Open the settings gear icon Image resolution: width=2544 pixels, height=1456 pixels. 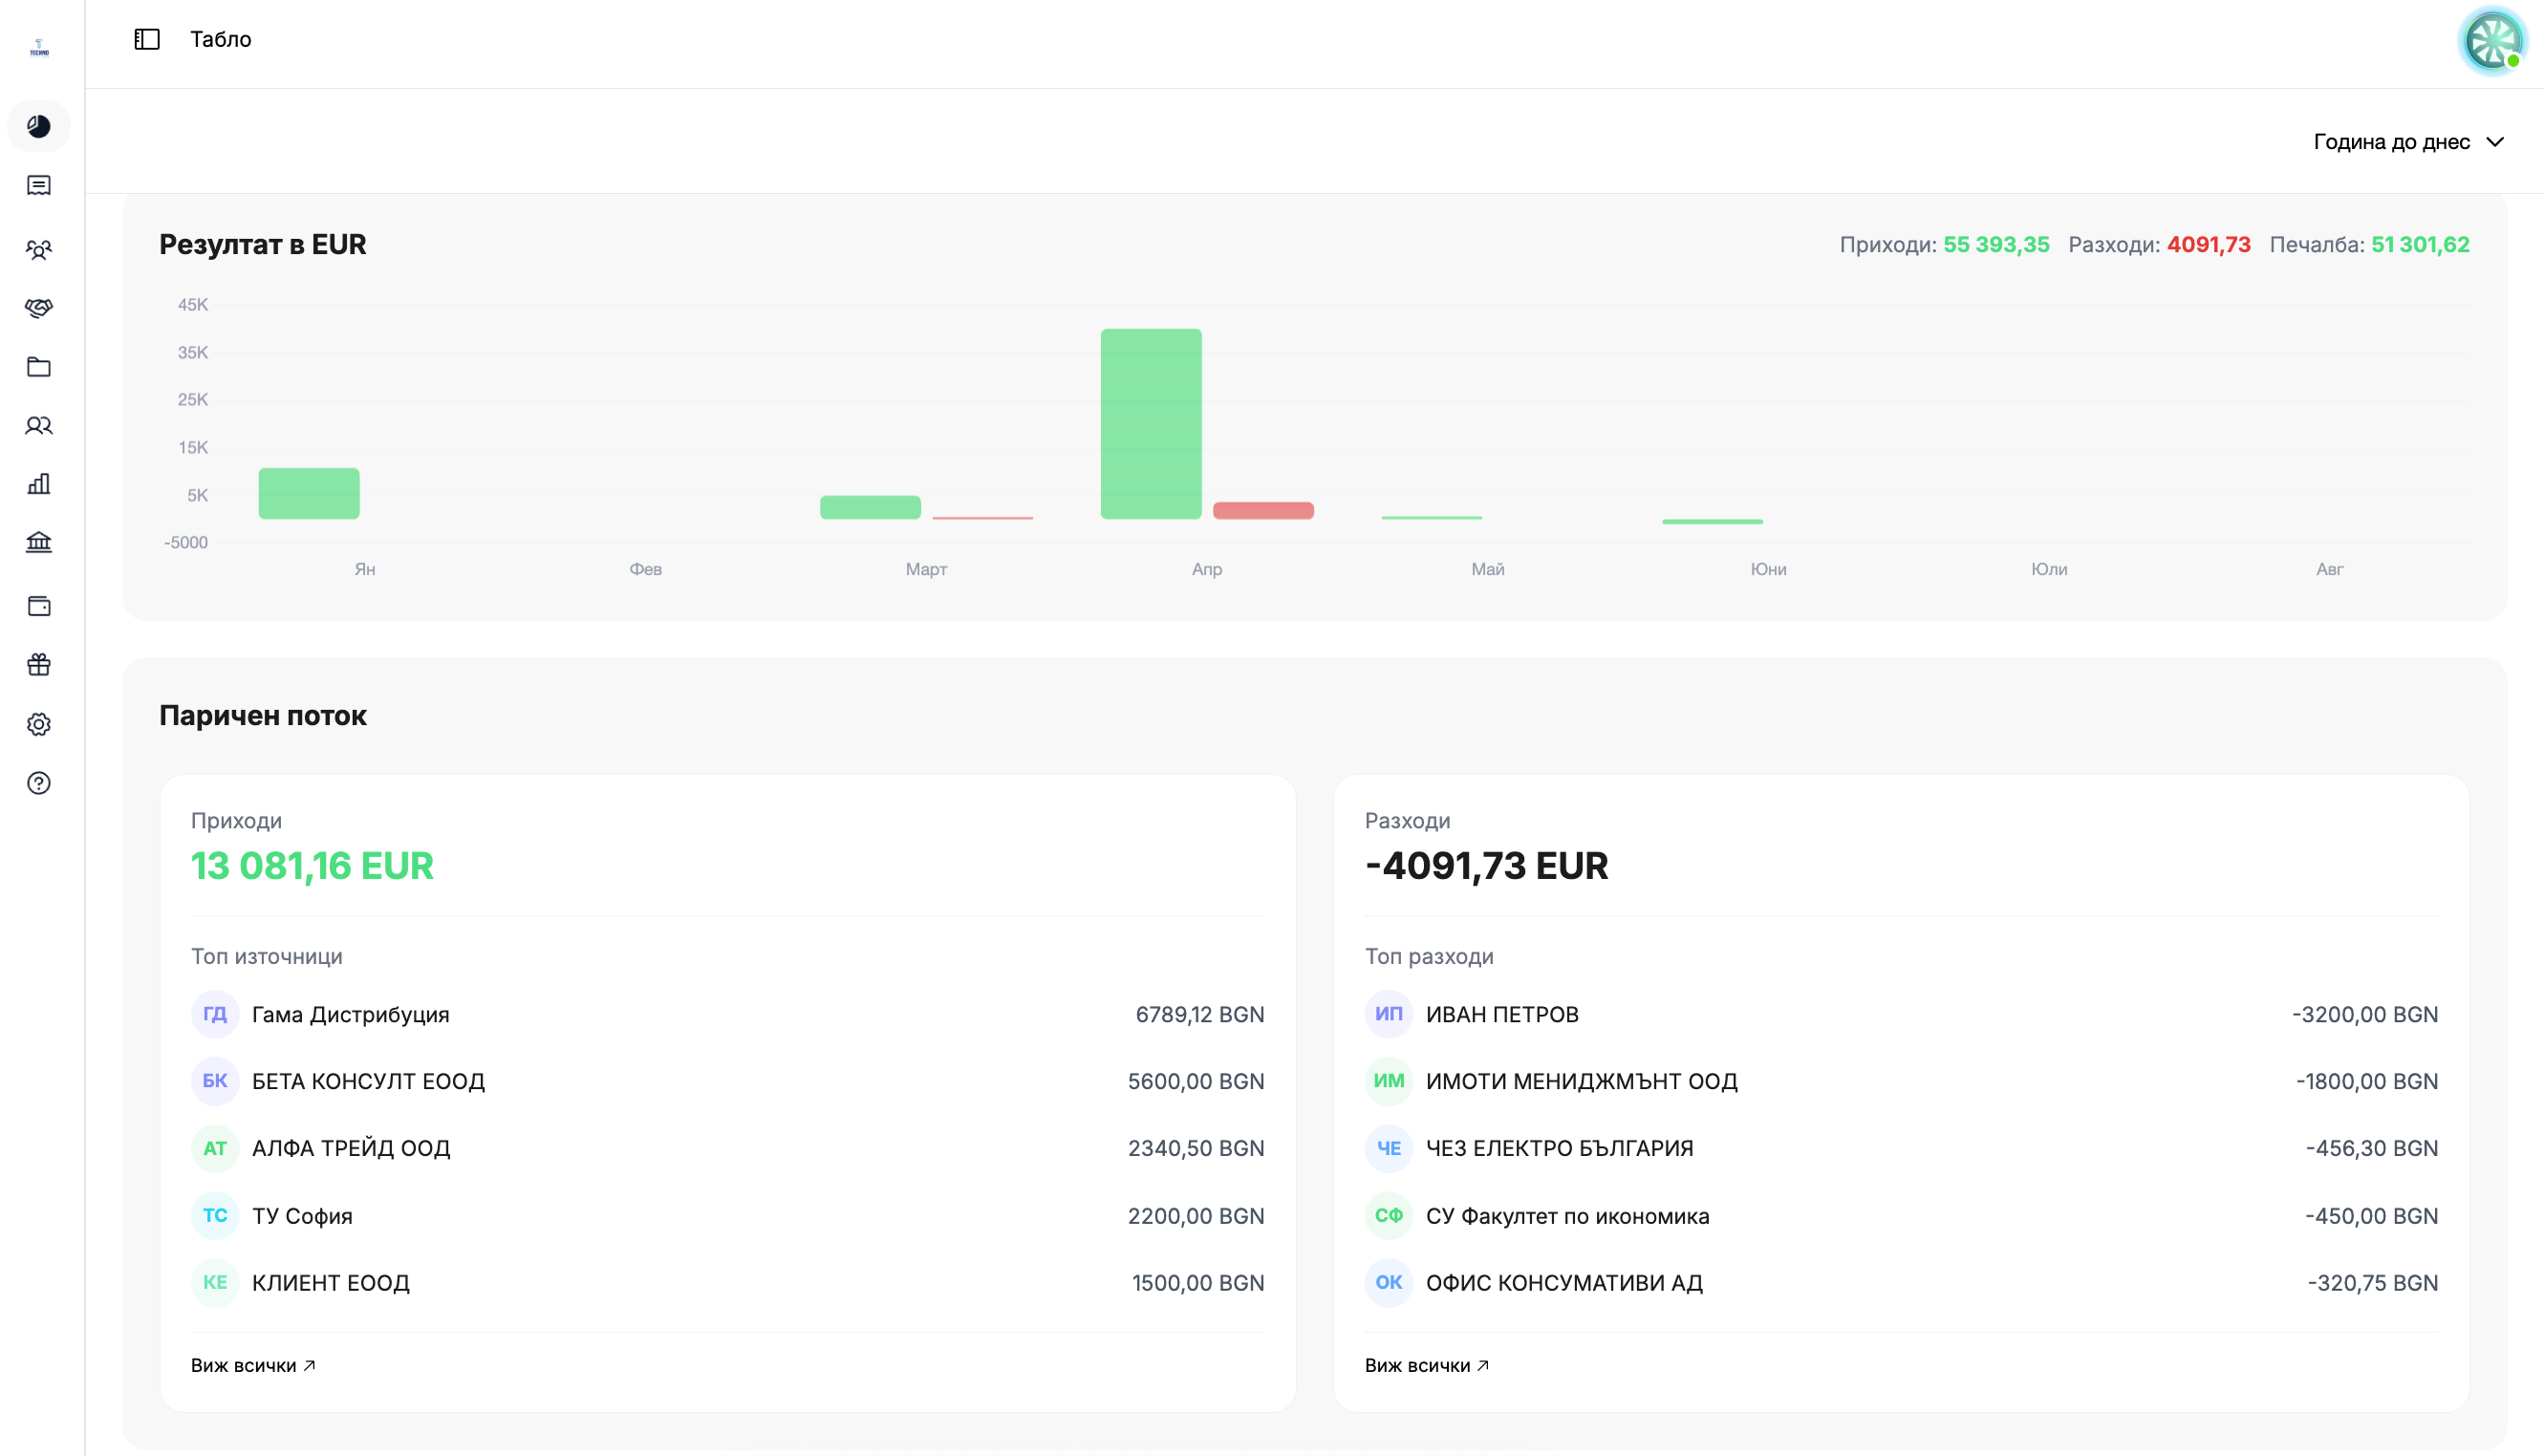point(39,724)
